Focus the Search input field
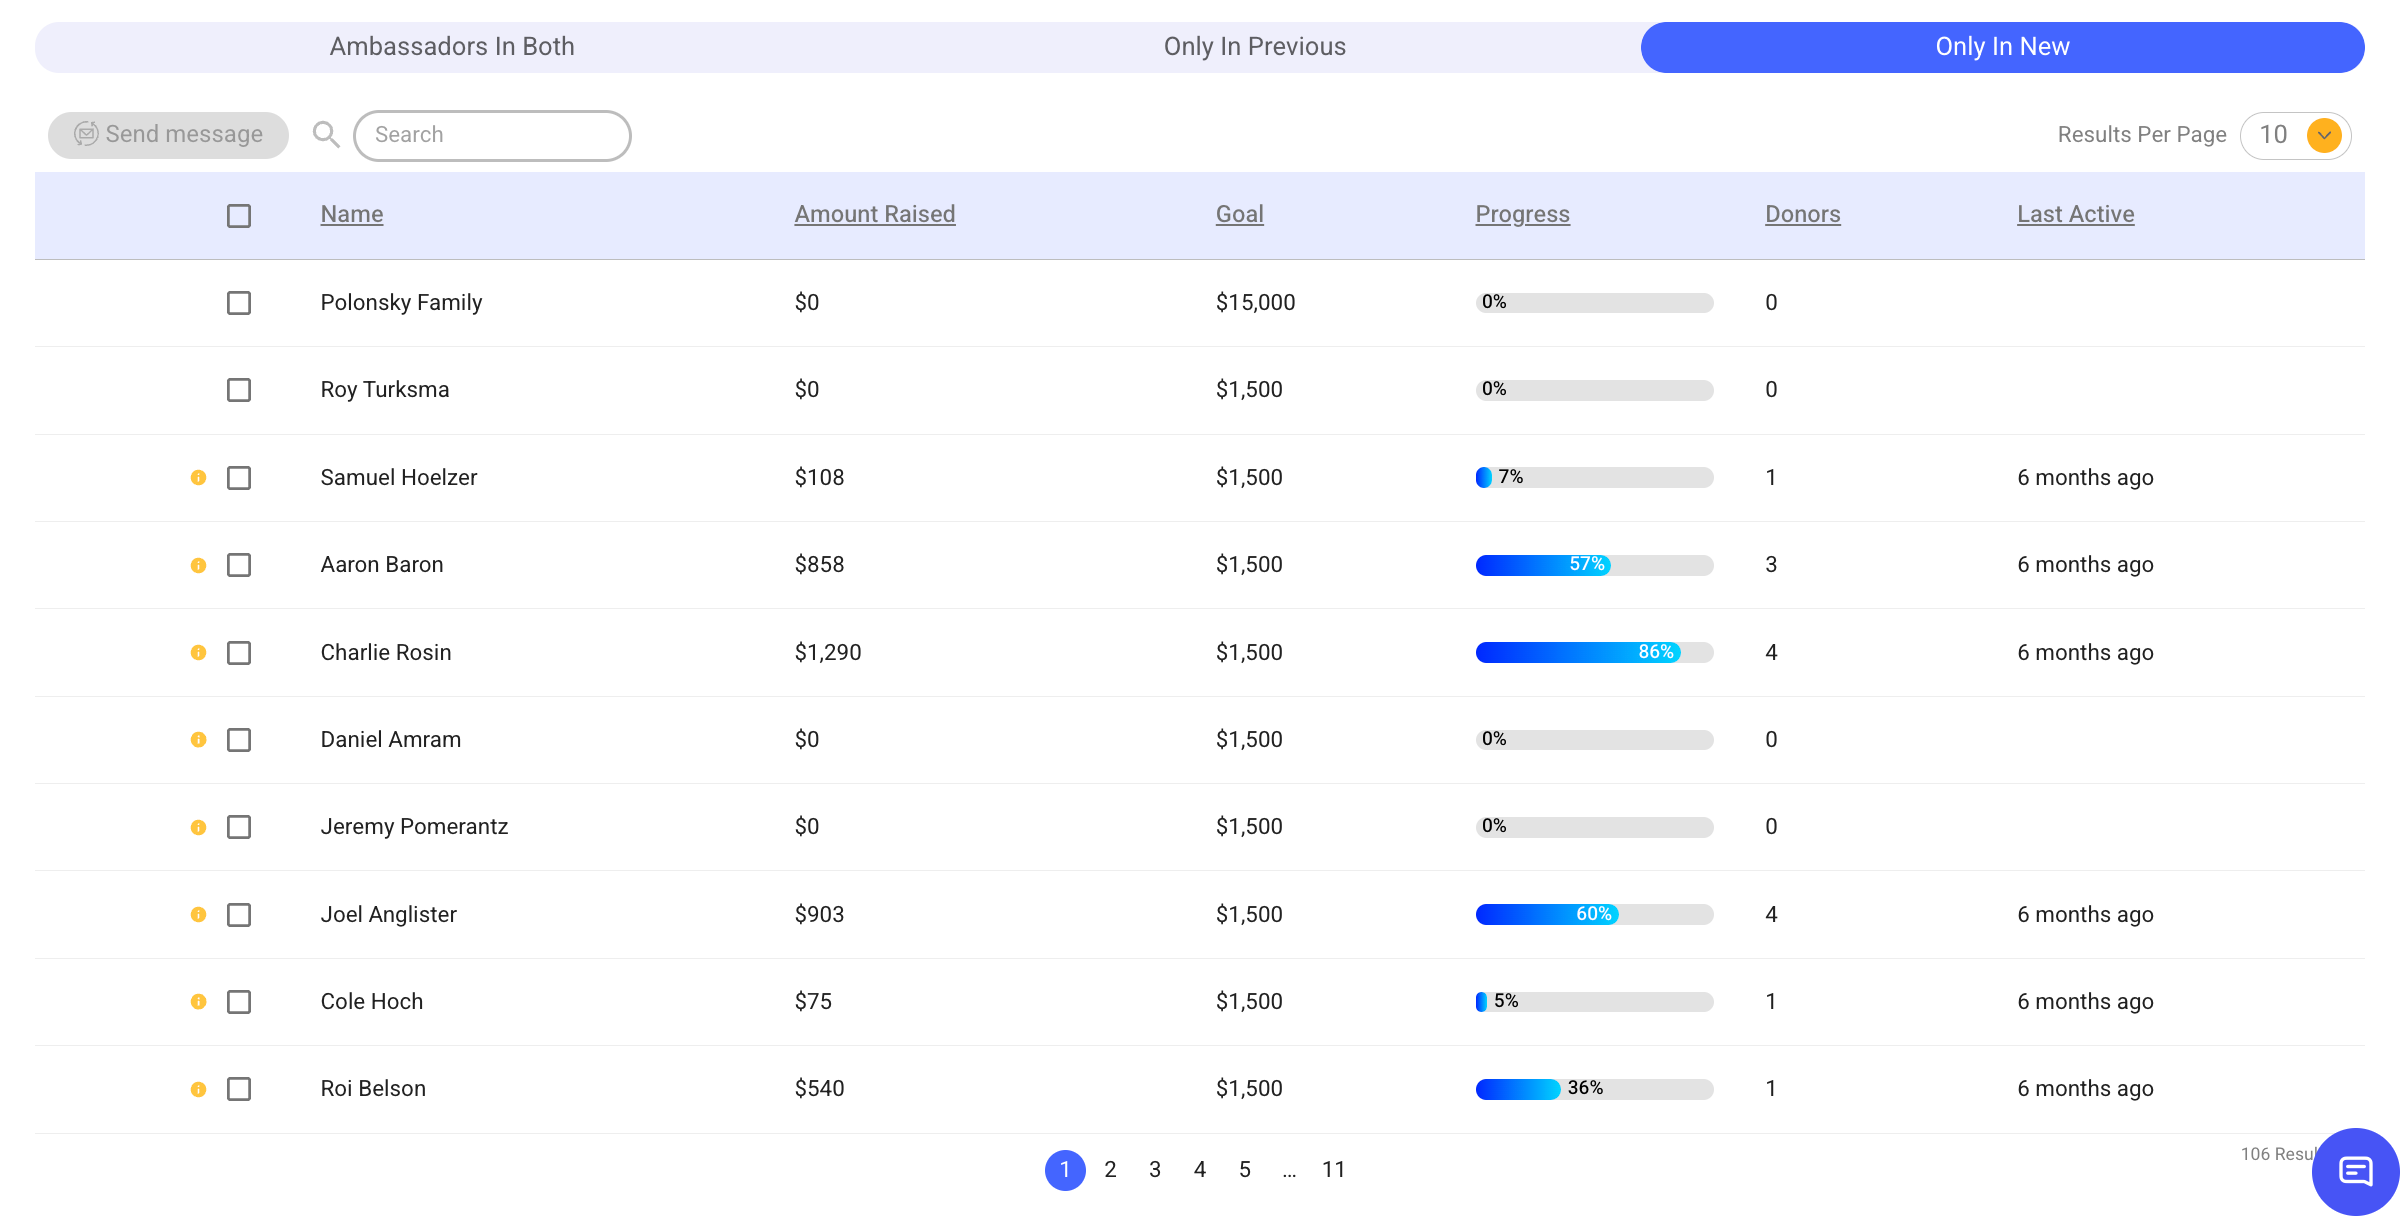Screen dimensions: 2400x1218 tap(492, 135)
